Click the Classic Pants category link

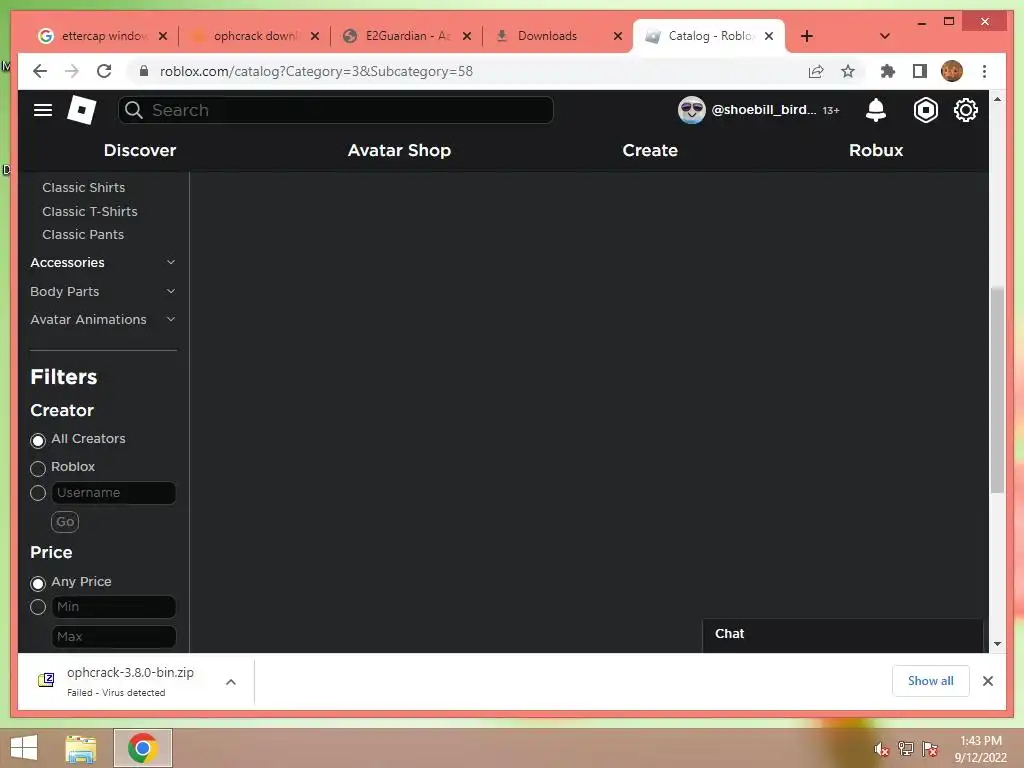tap(83, 234)
